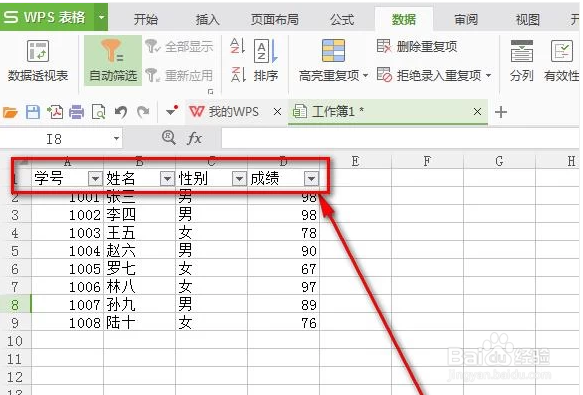Viewport: 583px width, 395px height.
Task: Close the 我的WPS tab
Action: [x=277, y=112]
